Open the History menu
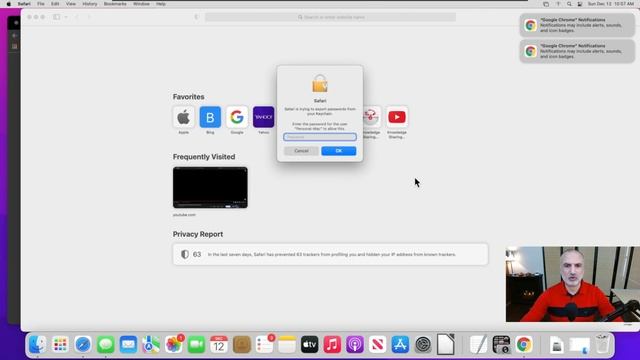The image size is (640, 360). click(90, 4)
